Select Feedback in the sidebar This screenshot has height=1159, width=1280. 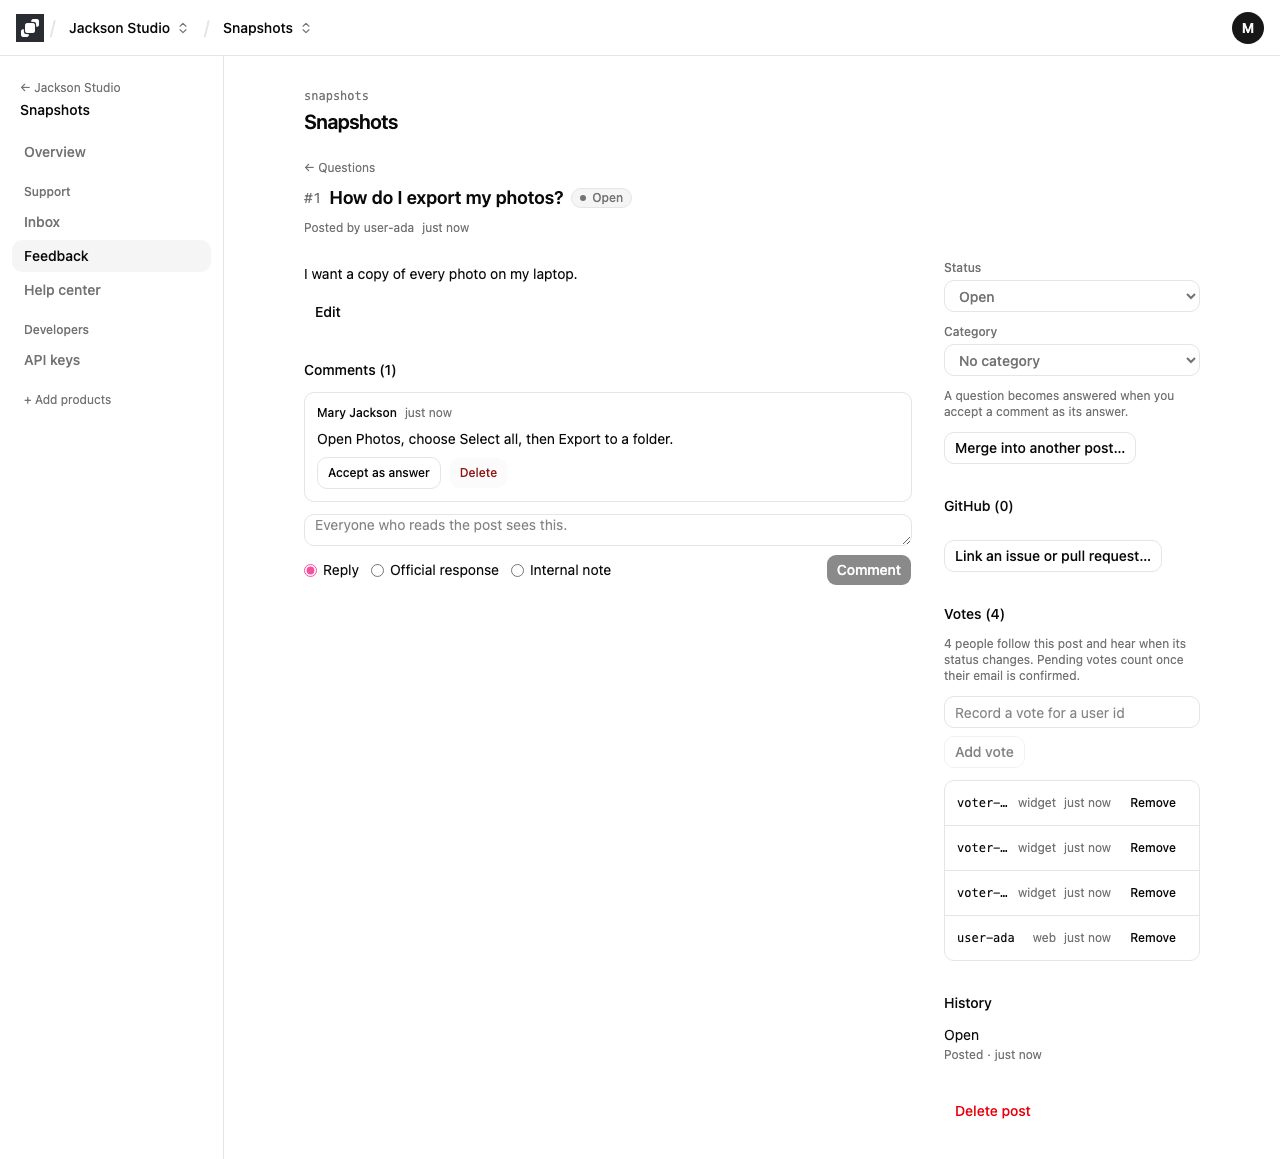[111, 256]
